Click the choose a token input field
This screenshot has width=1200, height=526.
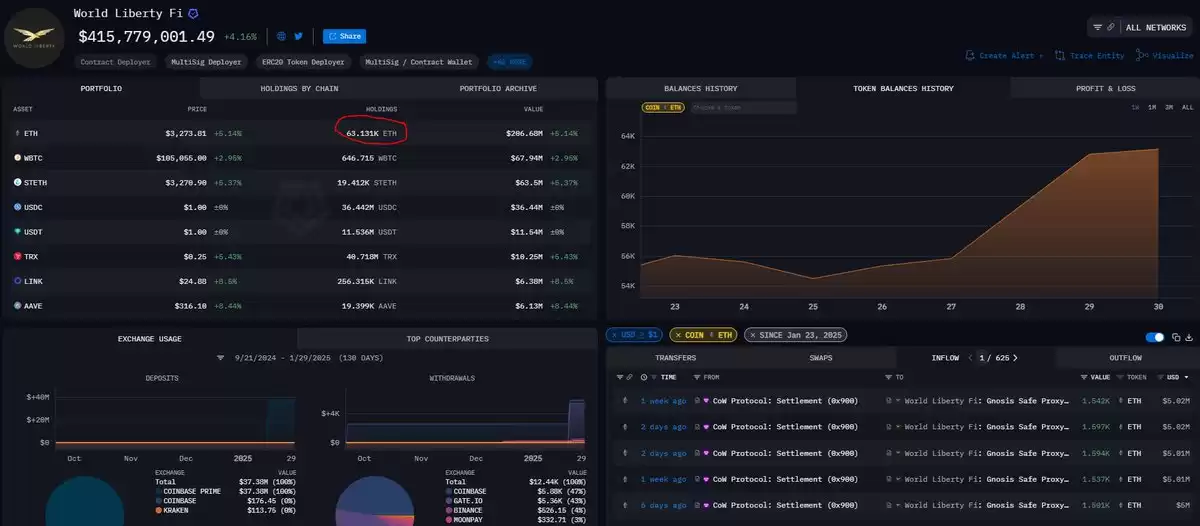743,107
